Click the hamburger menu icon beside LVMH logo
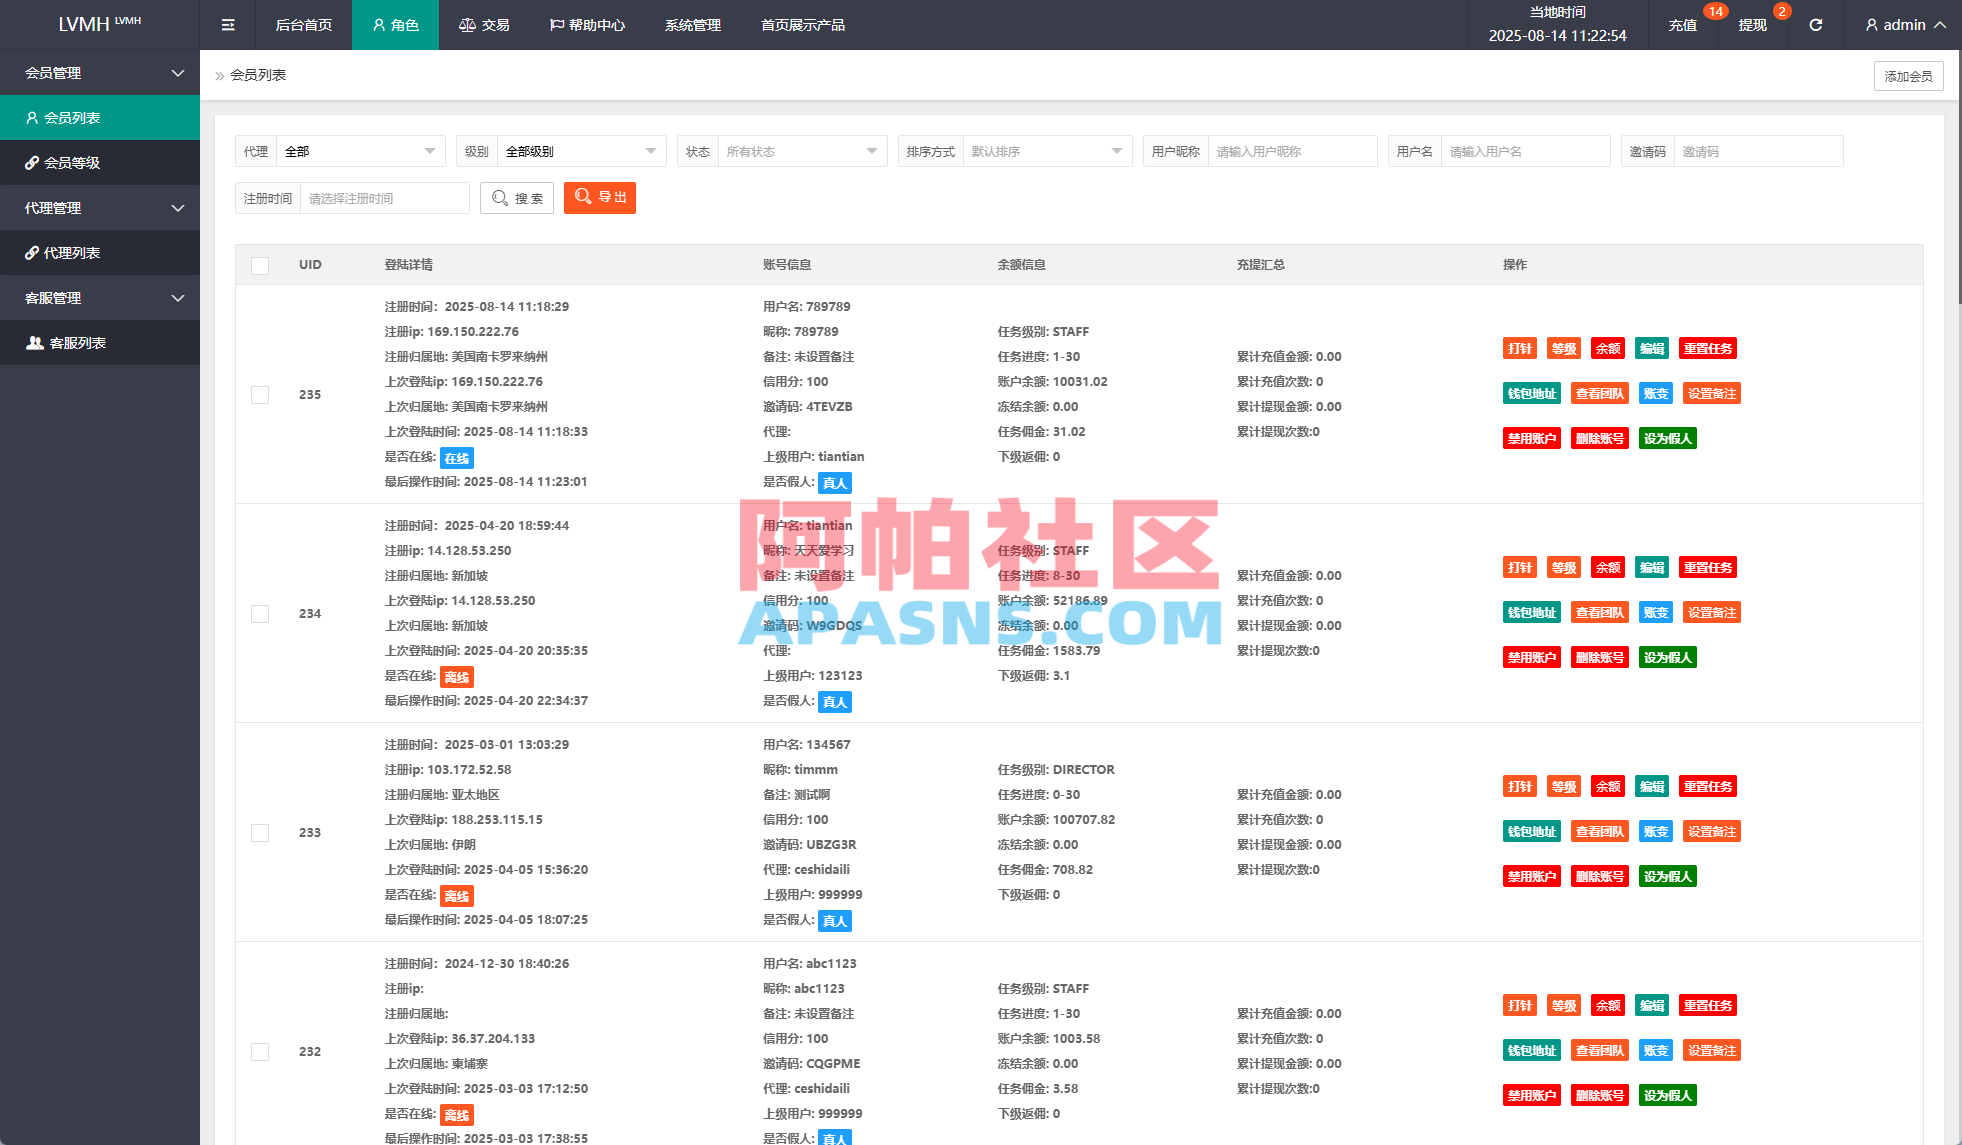This screenshot has width=1962, height=1145. (227, 24)
